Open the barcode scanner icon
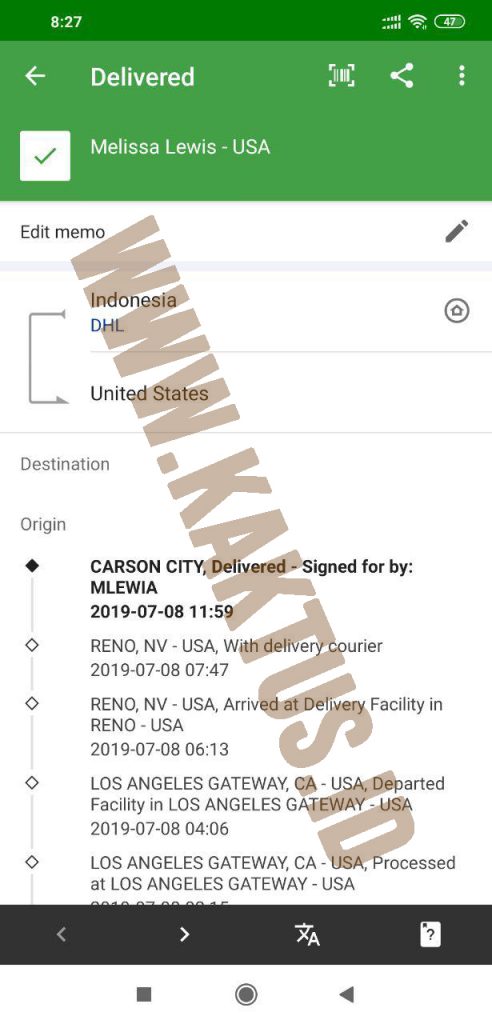The image size is (492, 1024). pos(341,76)
